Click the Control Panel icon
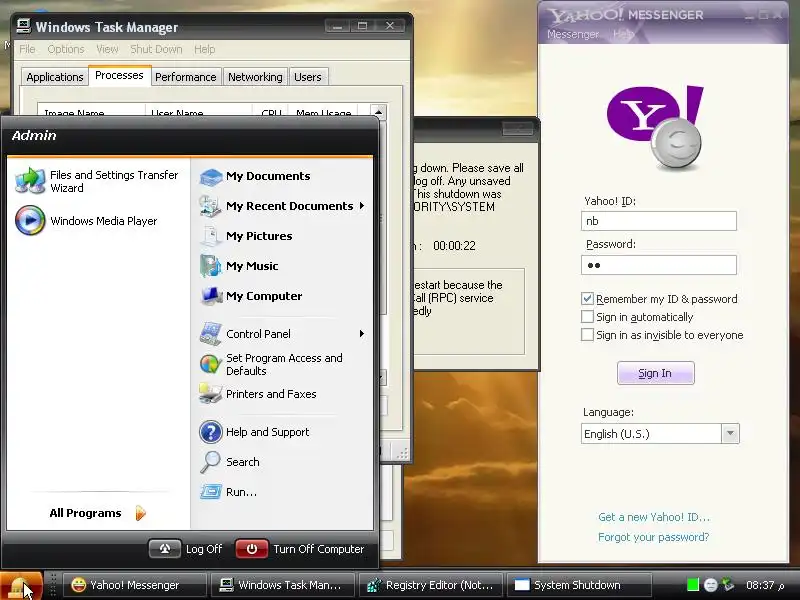This screenshot has height=600, width=800. pos(211,334)
